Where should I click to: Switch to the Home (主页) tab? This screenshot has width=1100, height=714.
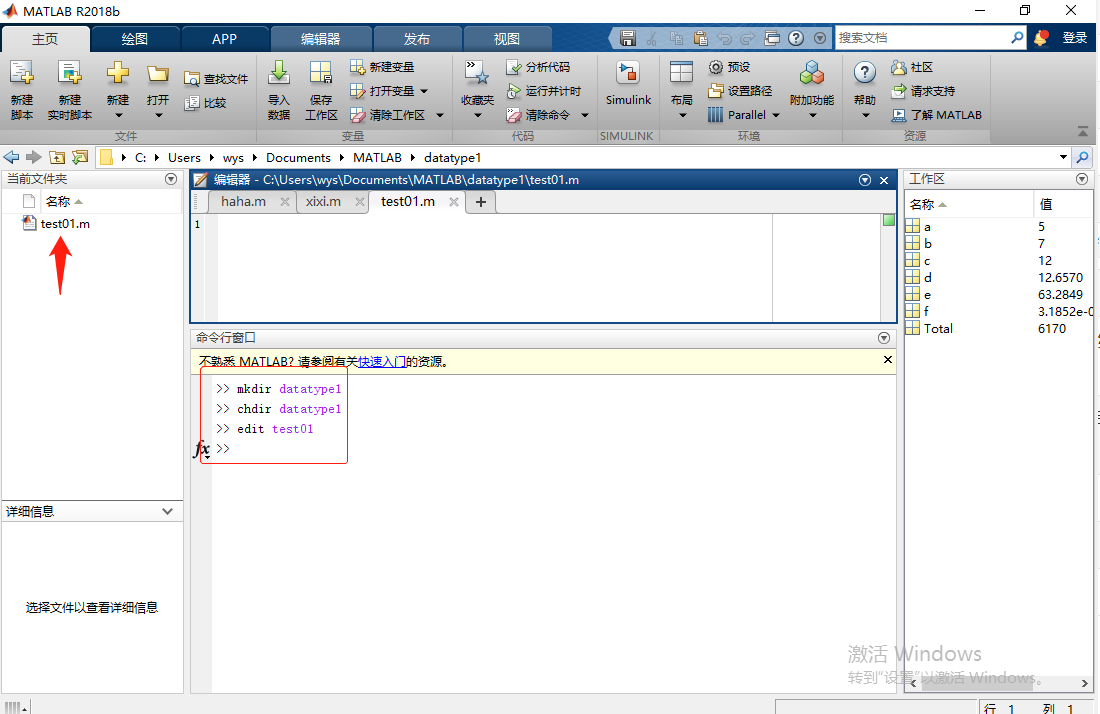click(x=45, y=39)
